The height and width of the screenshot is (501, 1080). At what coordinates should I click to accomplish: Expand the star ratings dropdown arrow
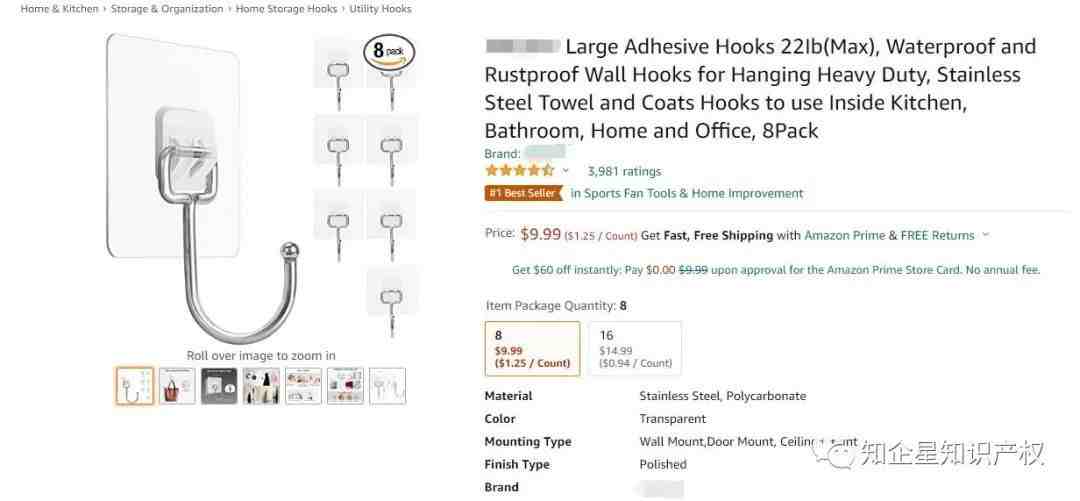(566, 171)
